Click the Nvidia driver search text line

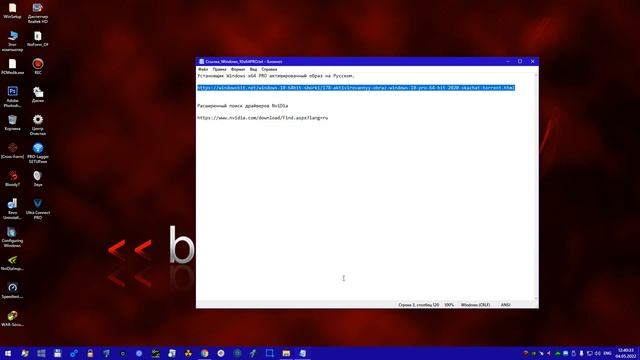click(242, 106)
